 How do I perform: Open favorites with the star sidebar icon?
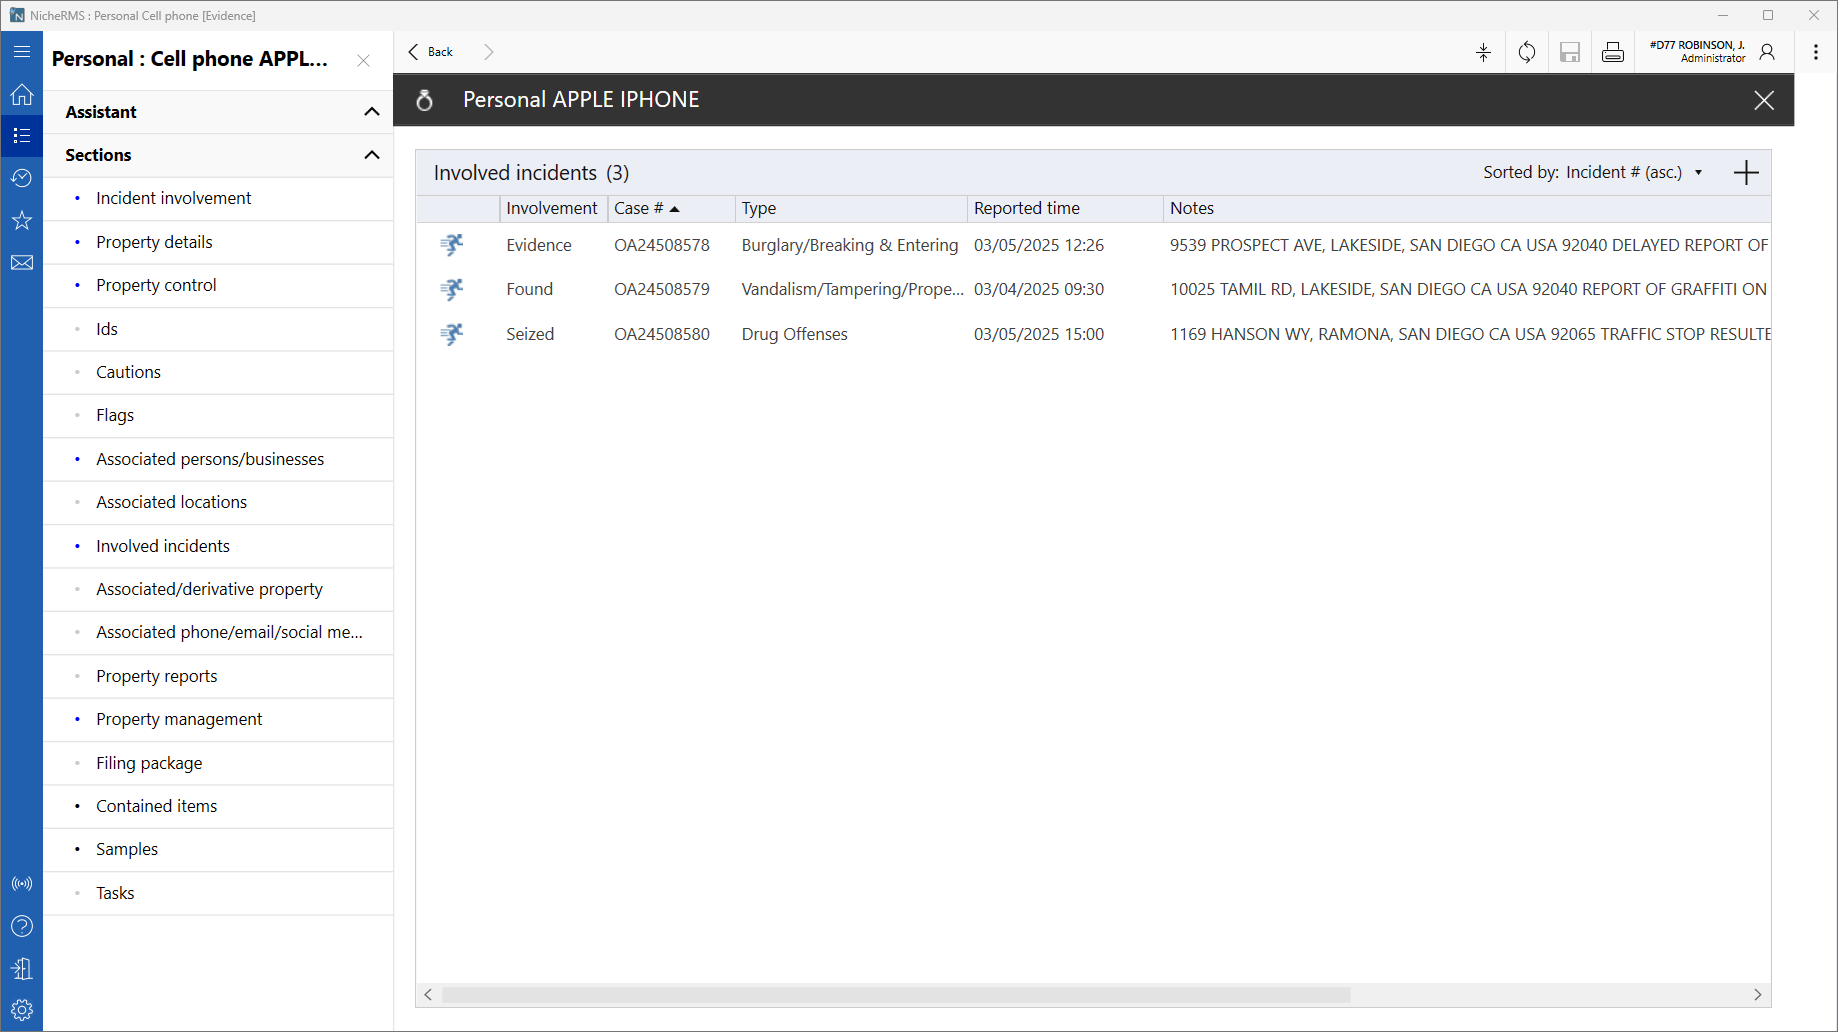(x=22, y=220)
